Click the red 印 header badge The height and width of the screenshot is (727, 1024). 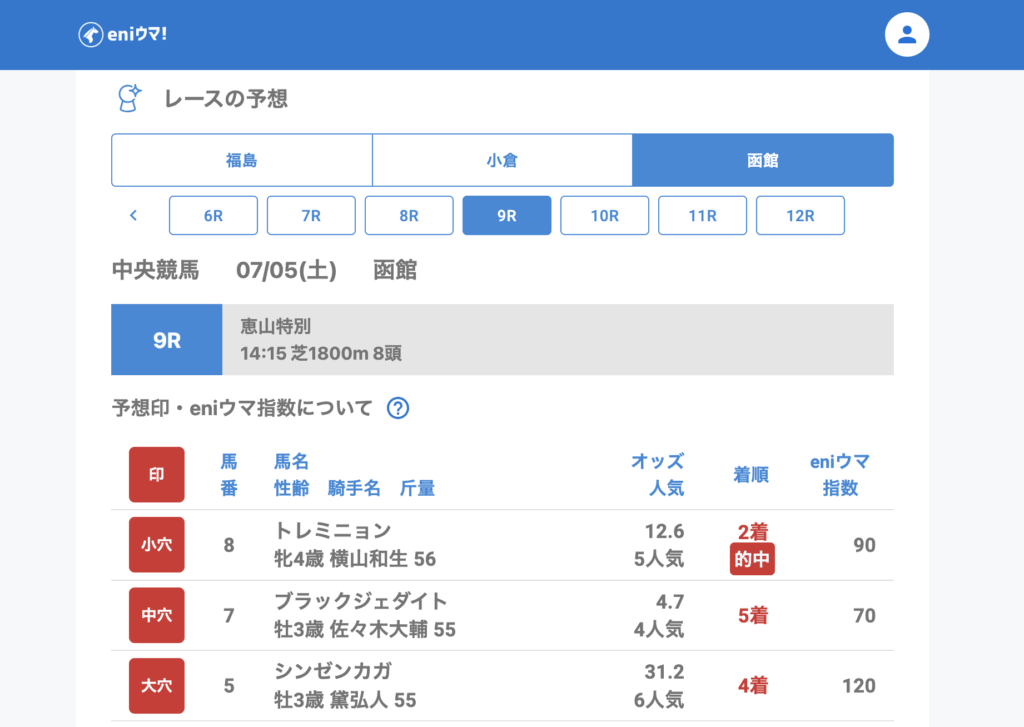[157, 475]
